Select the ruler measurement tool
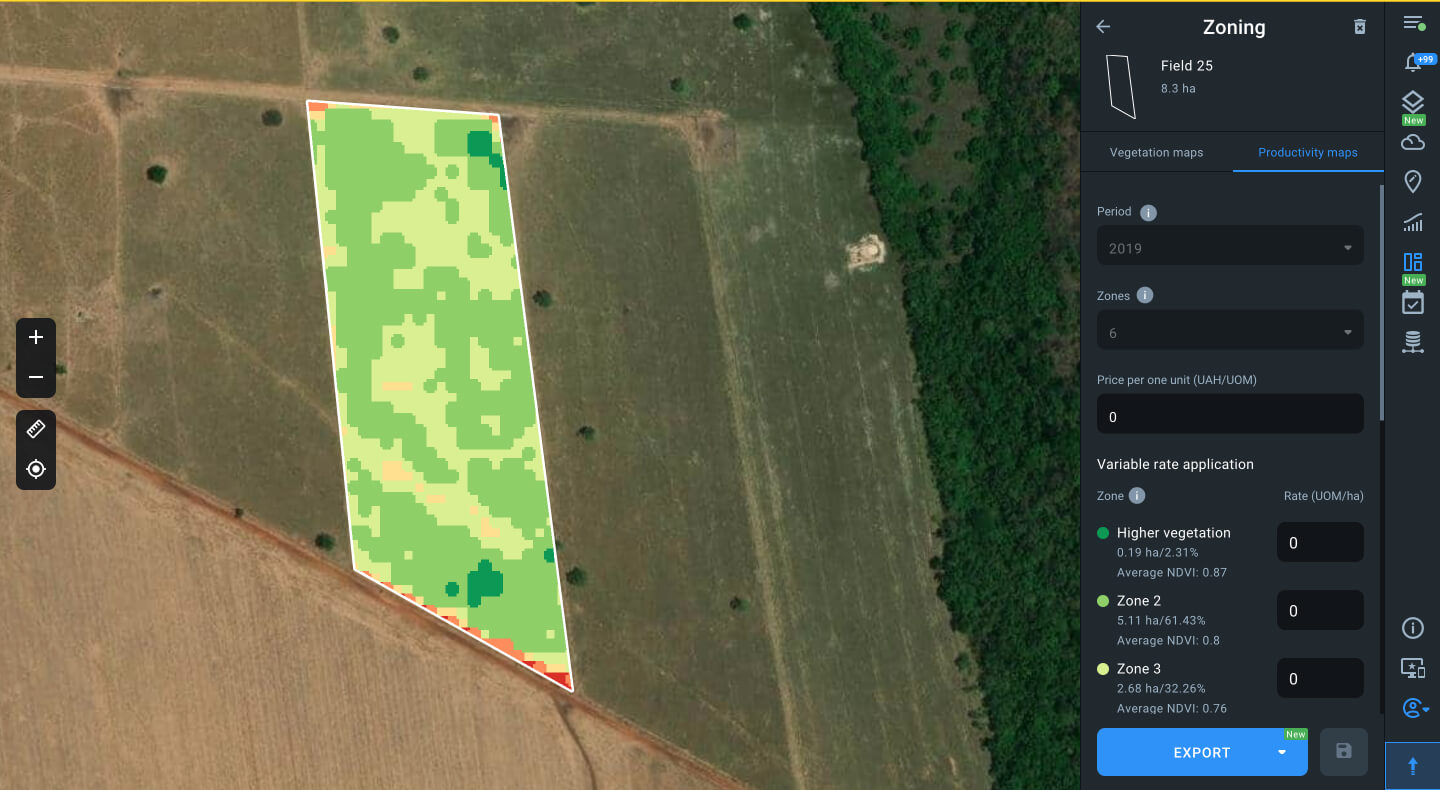The height and width of the screenshot is (790, 1440). pyautogui.click(x=36, y=430)
